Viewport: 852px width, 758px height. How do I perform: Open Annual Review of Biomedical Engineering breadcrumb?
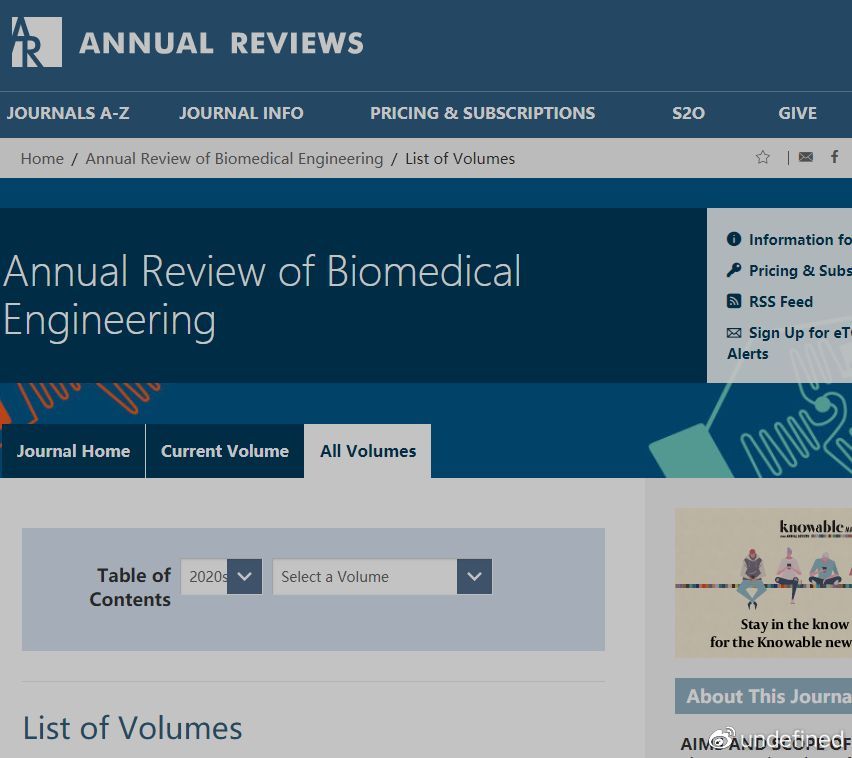[234, 158]
